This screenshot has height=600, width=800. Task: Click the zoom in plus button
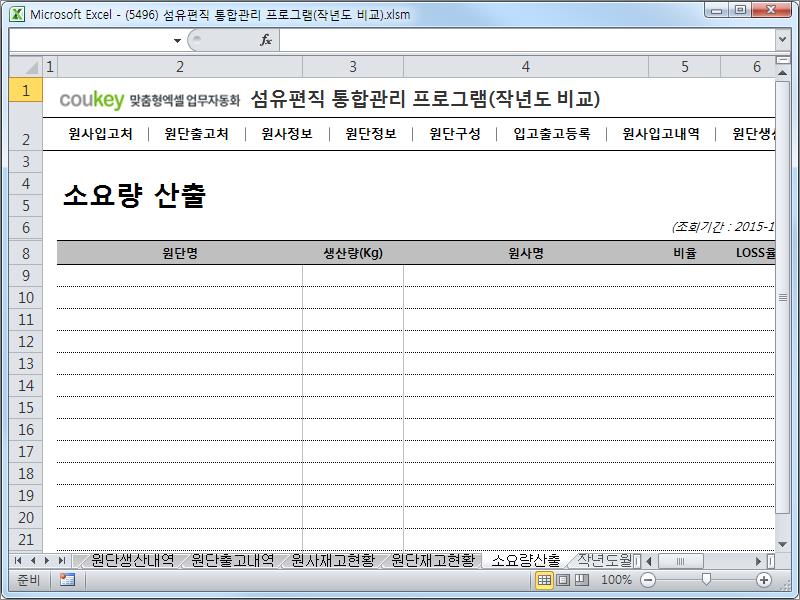(x=764, y=580)
